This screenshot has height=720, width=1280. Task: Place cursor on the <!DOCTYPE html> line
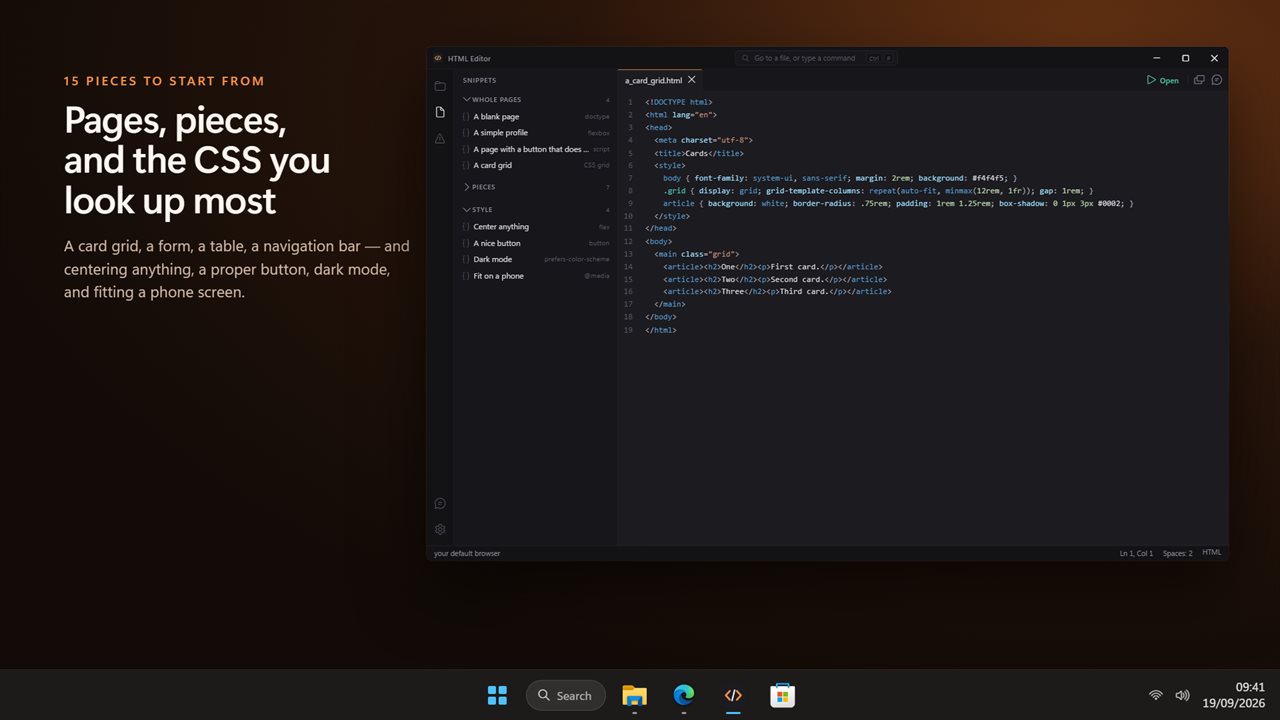pyautogui.click(x=679, y=102)
